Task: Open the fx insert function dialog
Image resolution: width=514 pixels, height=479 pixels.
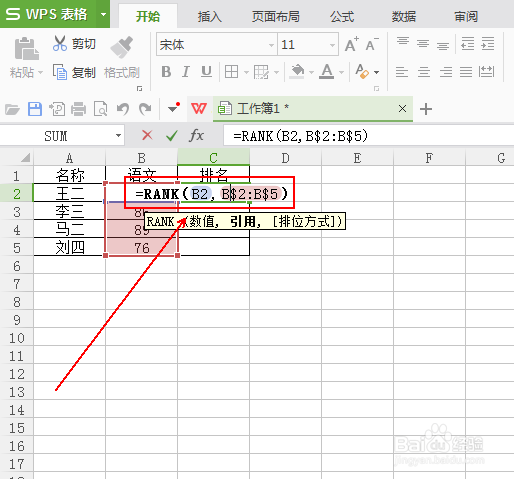Action: pos(196,135)
